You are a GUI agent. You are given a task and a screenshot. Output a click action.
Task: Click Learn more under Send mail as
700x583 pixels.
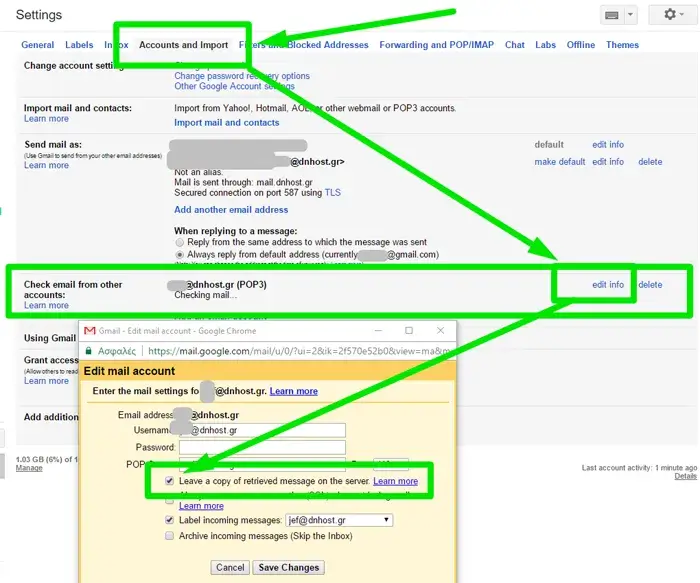coord(46,165)
